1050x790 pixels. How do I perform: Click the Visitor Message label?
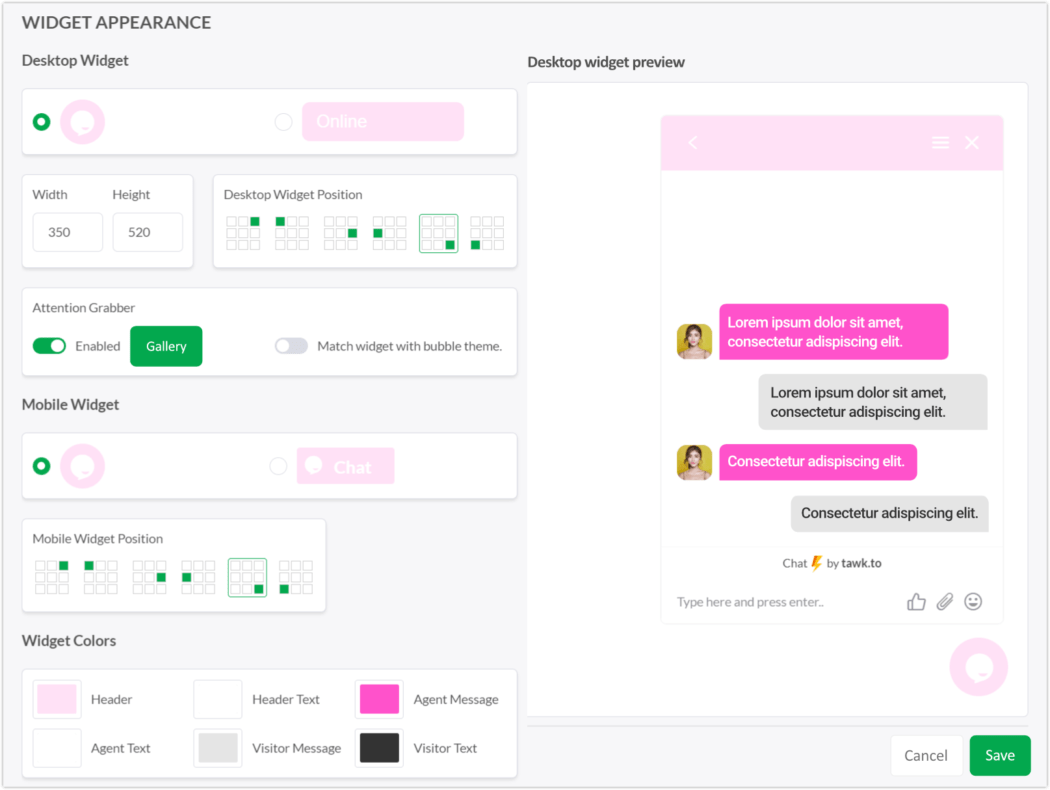coord(297,748)
